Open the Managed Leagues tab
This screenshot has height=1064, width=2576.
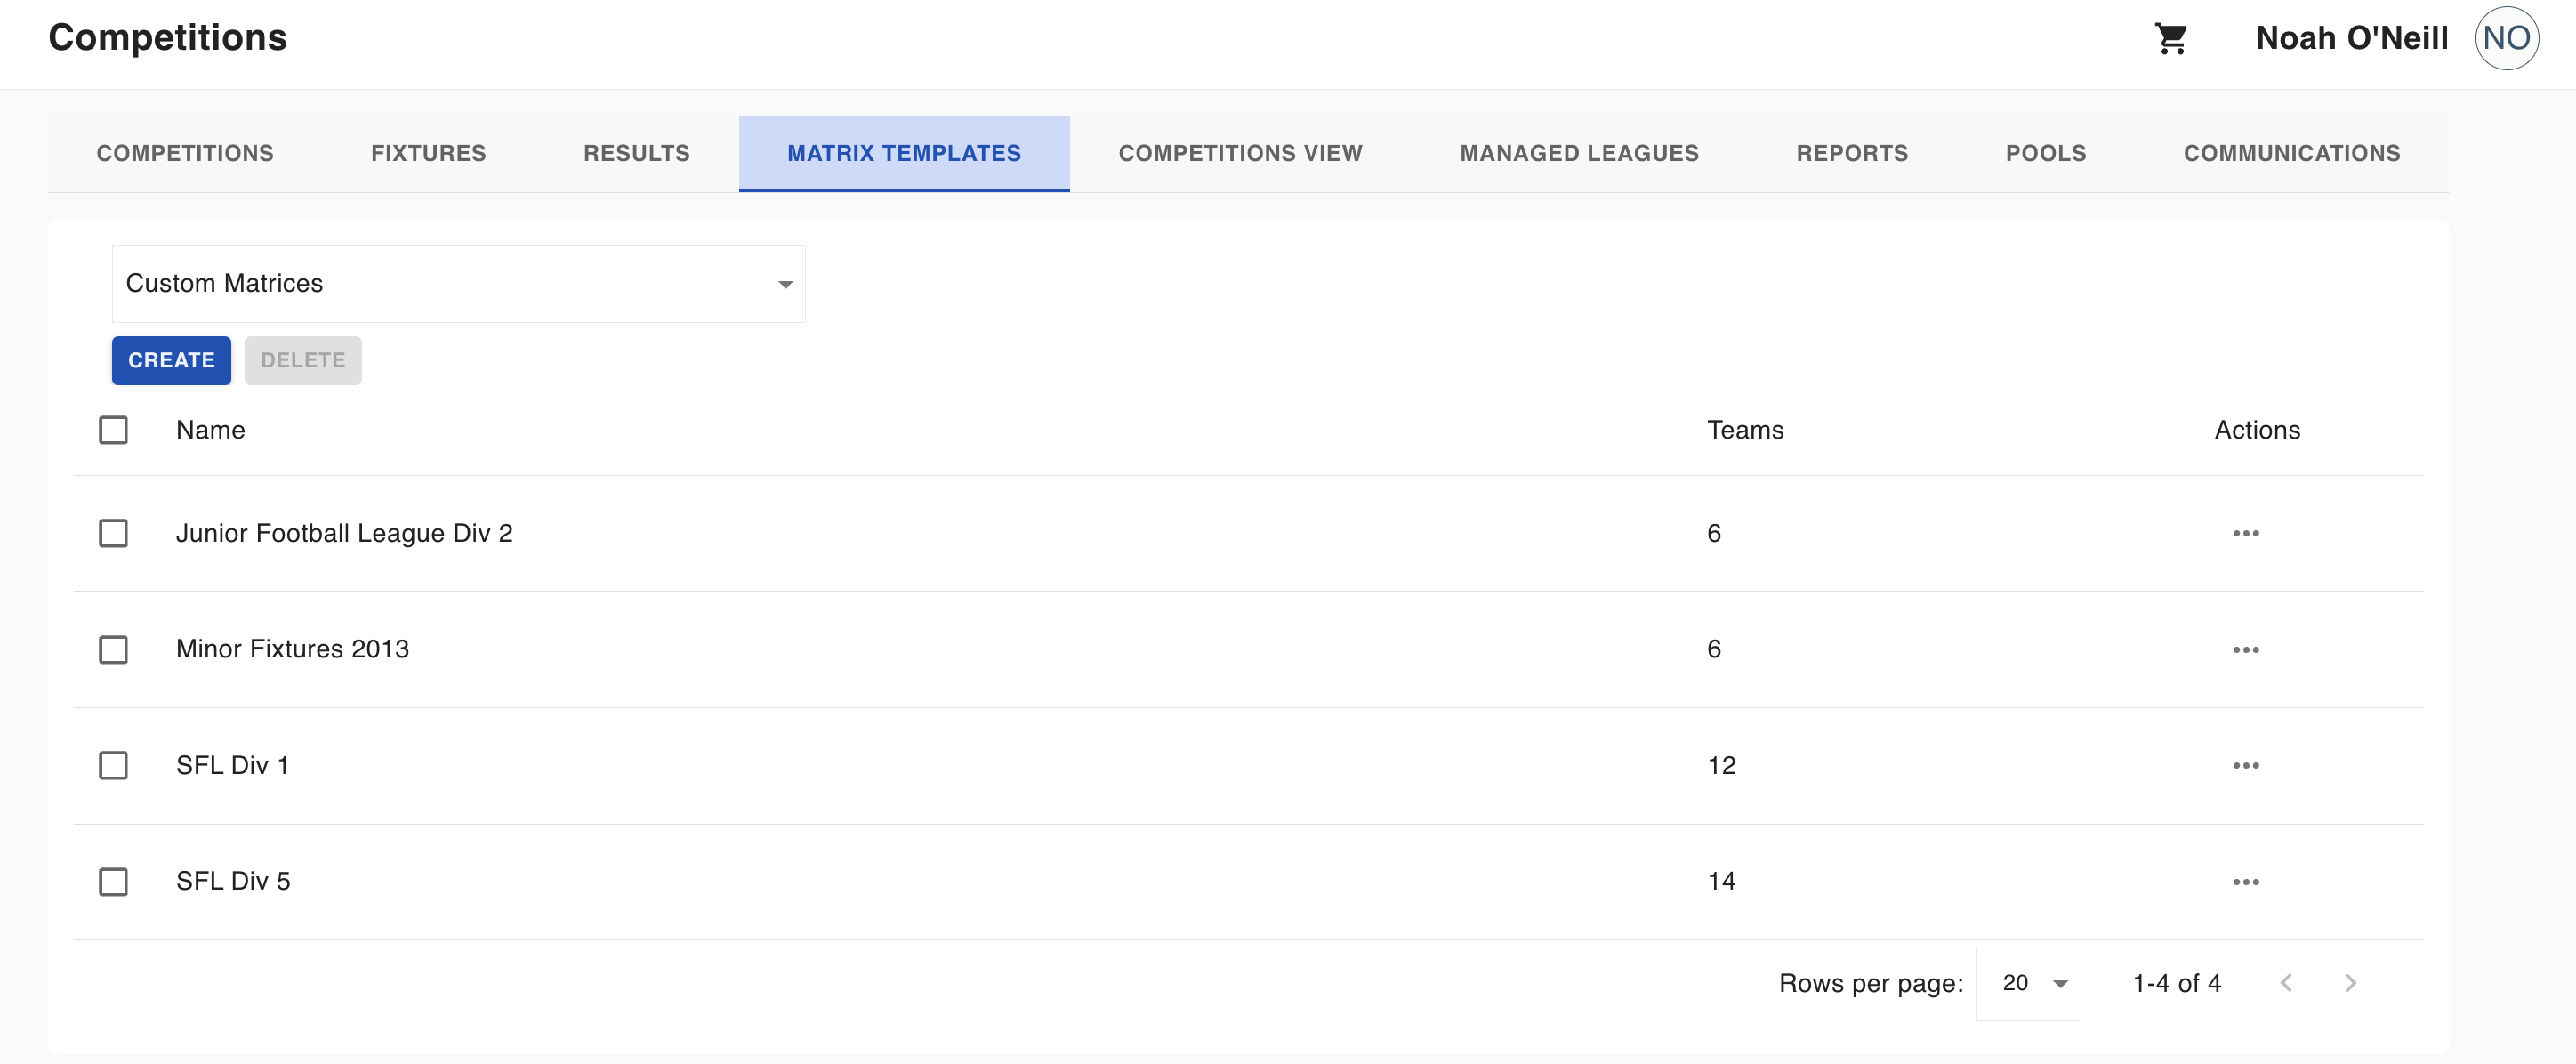click(1579, 153)
